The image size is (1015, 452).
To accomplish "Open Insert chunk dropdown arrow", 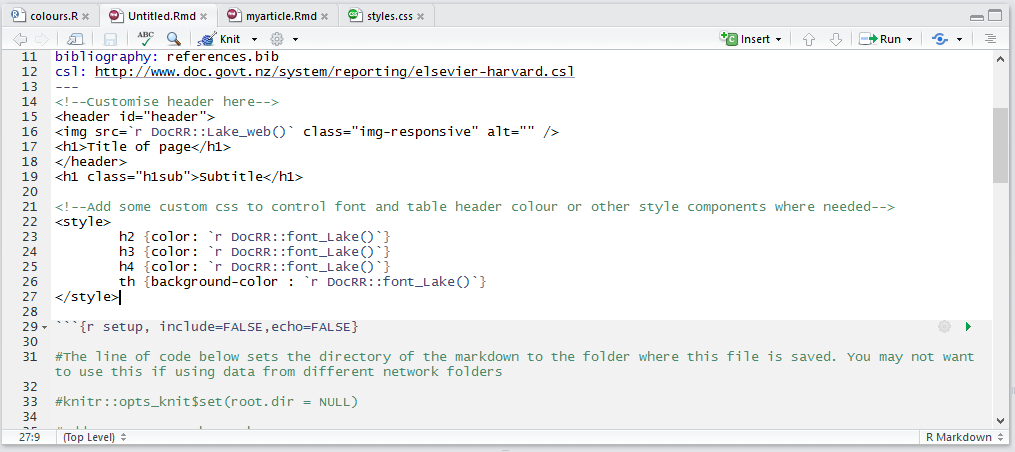I will coord(778,40).
